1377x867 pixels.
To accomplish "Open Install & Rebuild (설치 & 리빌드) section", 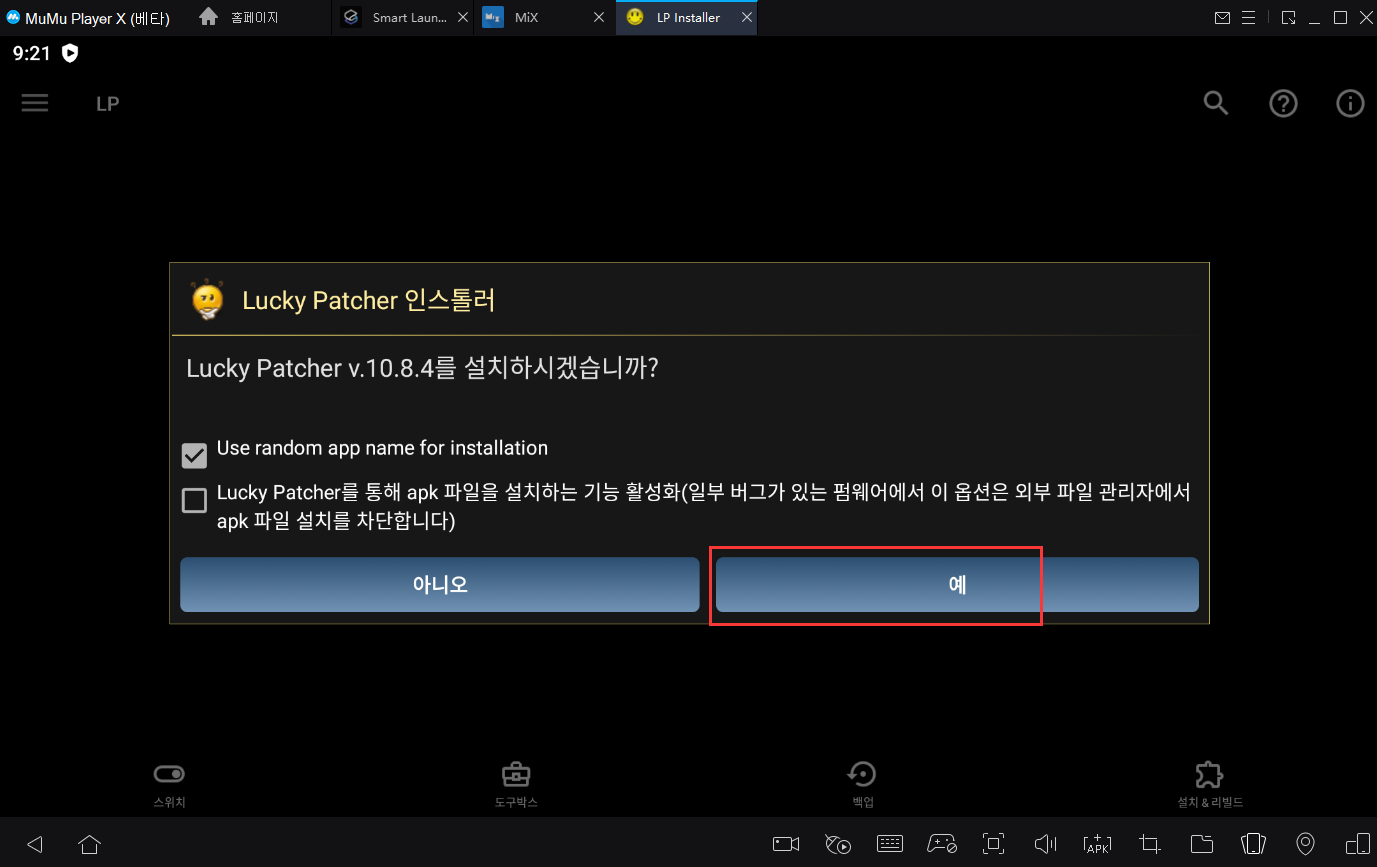I will click(x=1210, y=784).
